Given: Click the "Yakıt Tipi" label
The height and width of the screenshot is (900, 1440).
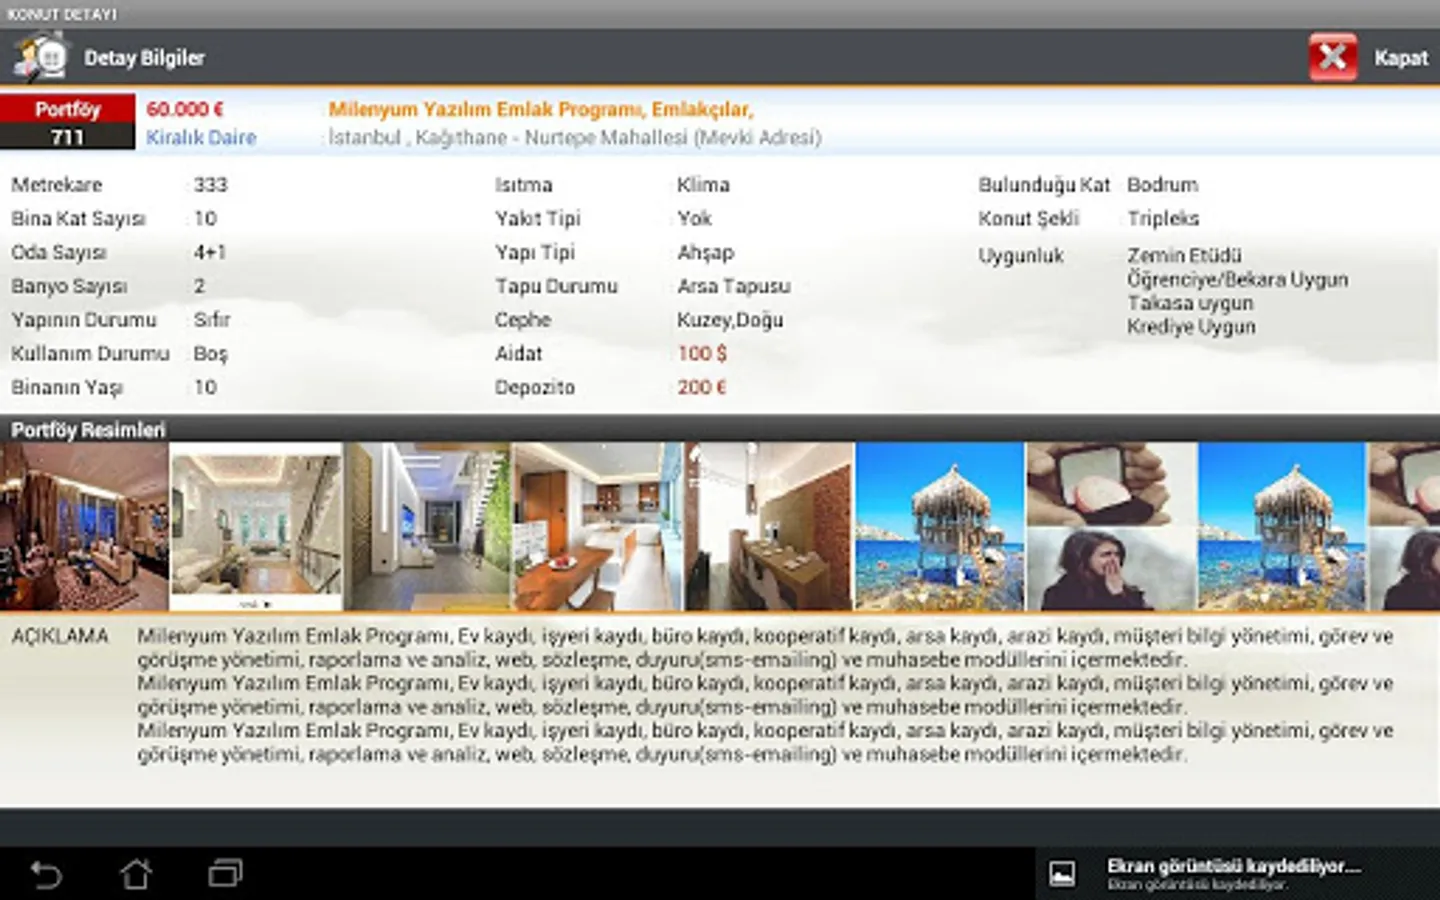Looking at the screenshot, I should pos(537,219).
